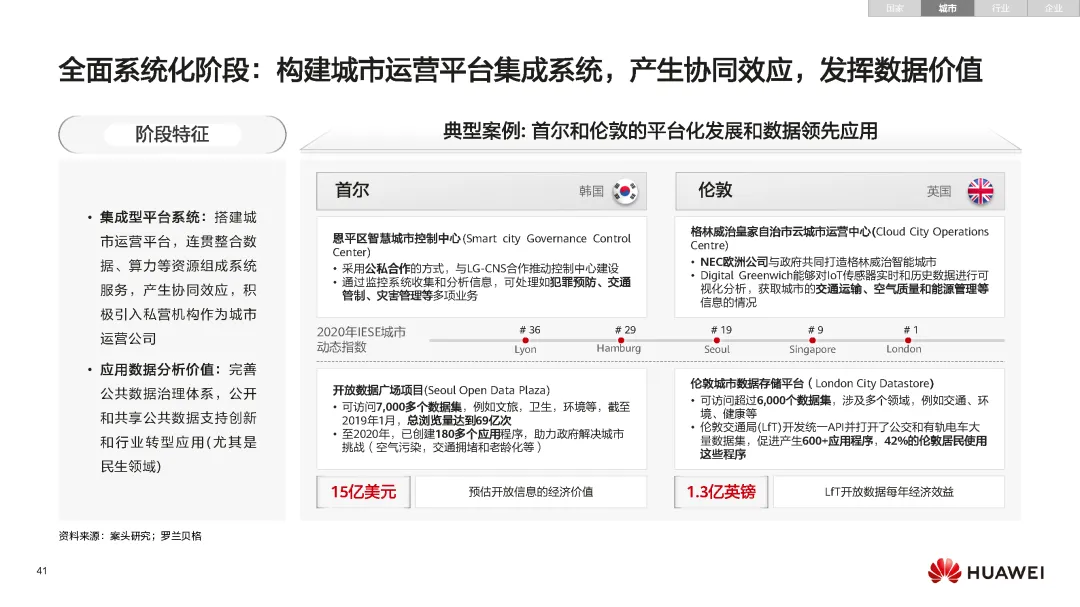Click the 15亿美元 value box
Screen dimensions: 1080x607
(364, 492)
